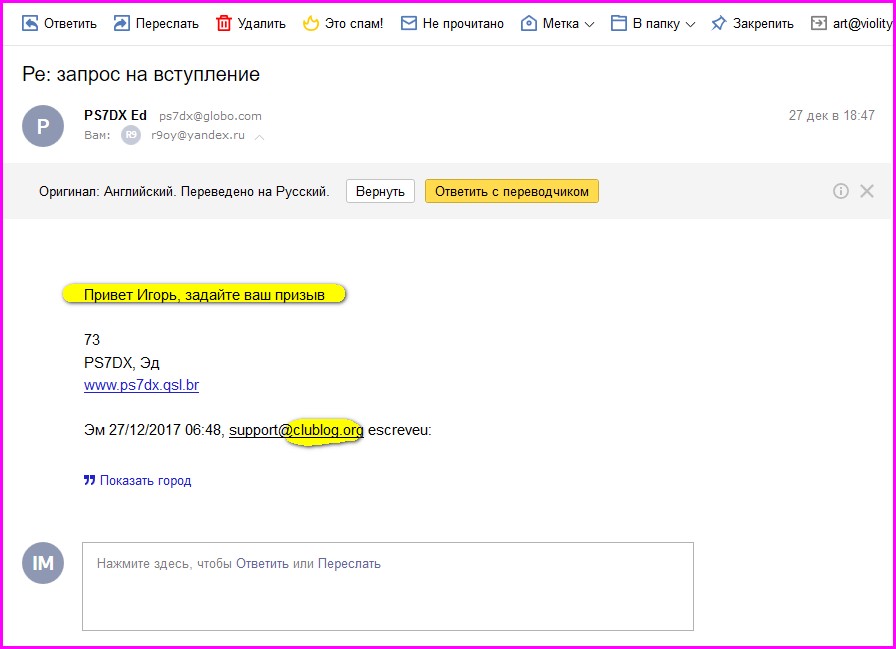Click the Переслать link in reply box
The image size is (896, 649).
349,564
